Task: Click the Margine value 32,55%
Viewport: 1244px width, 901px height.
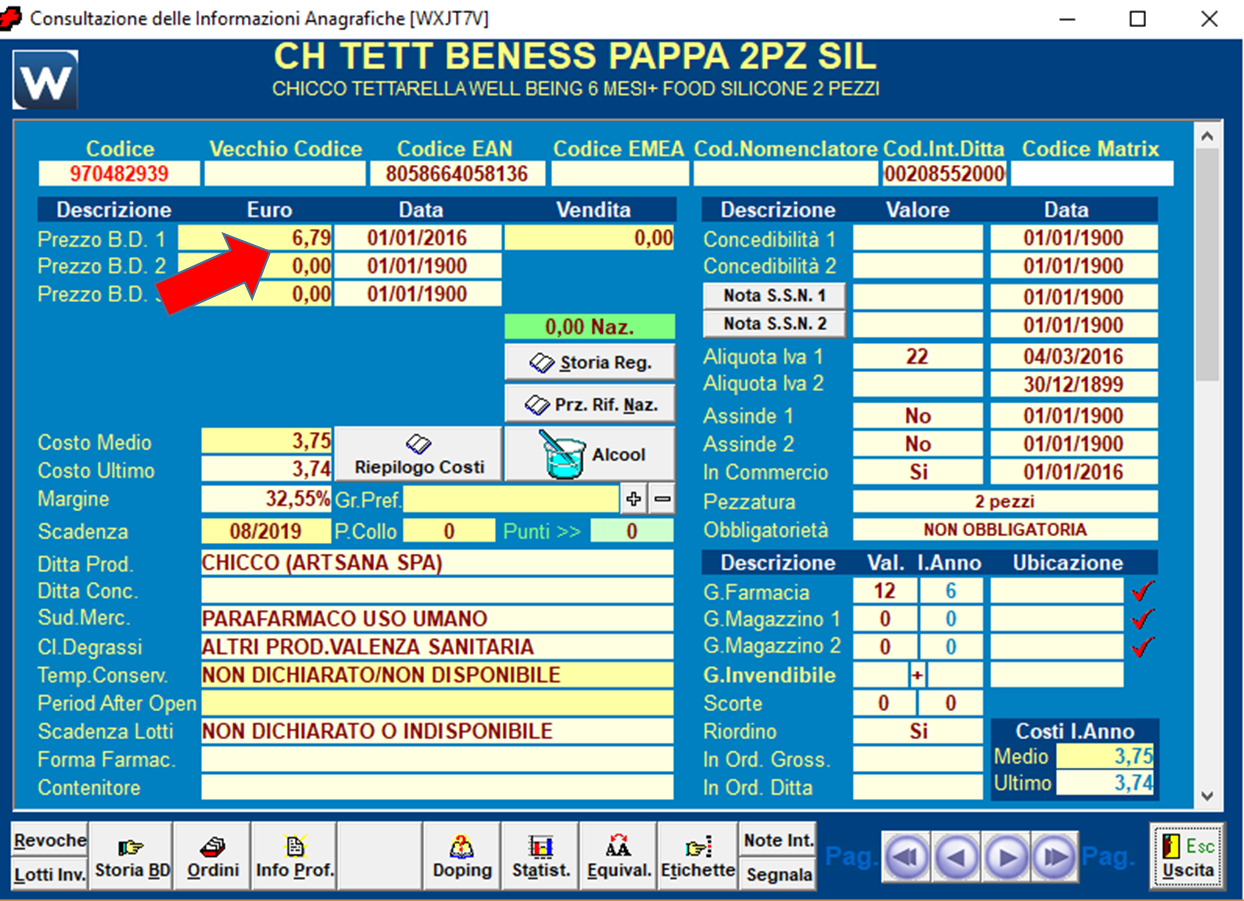Action: (x=266, y=498)
